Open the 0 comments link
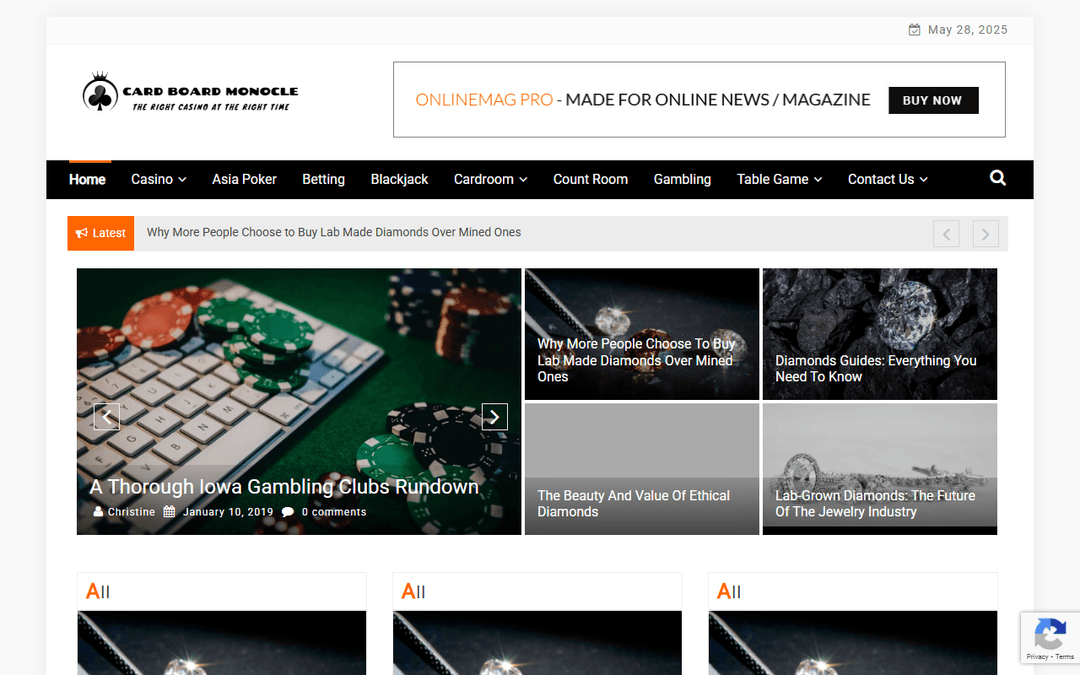 [x=334, y=512]
